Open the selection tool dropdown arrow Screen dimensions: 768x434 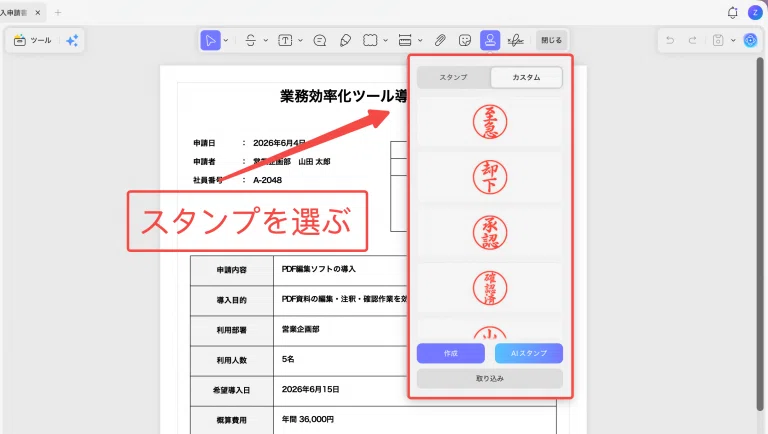(x=226, y=40)
